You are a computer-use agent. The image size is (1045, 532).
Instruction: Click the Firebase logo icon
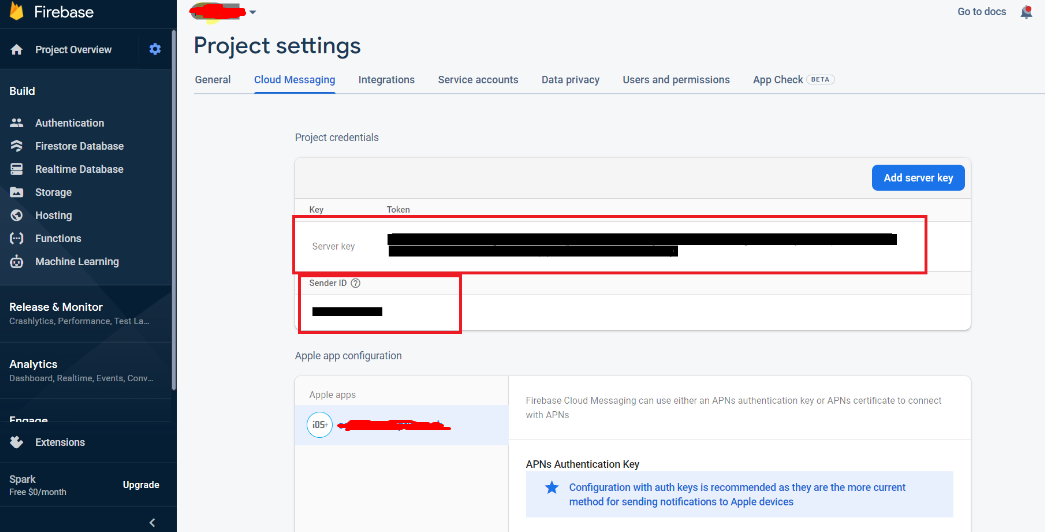16,12
